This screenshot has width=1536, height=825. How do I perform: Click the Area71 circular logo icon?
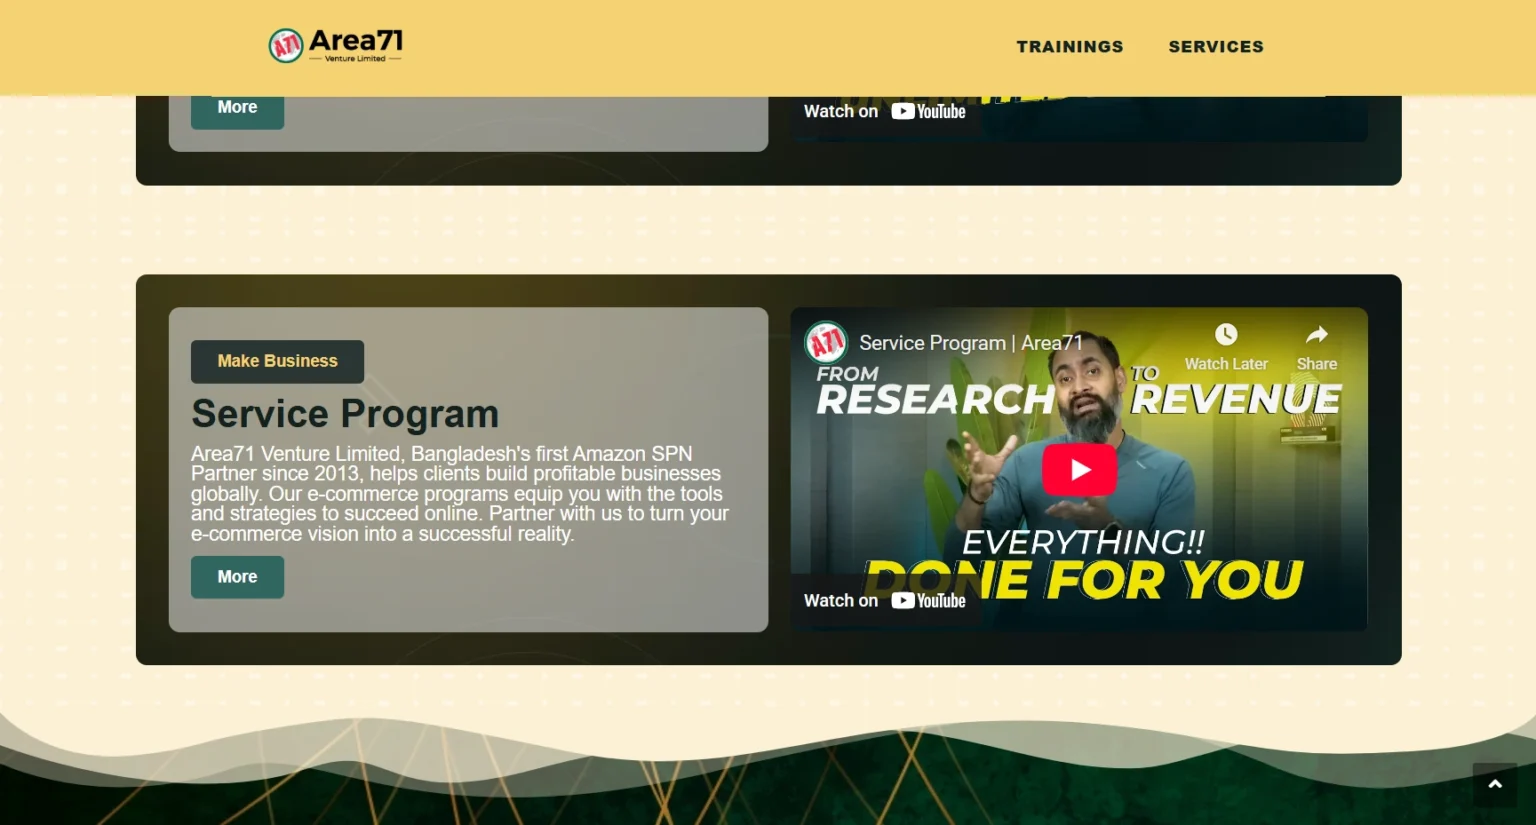coord(286,46)
